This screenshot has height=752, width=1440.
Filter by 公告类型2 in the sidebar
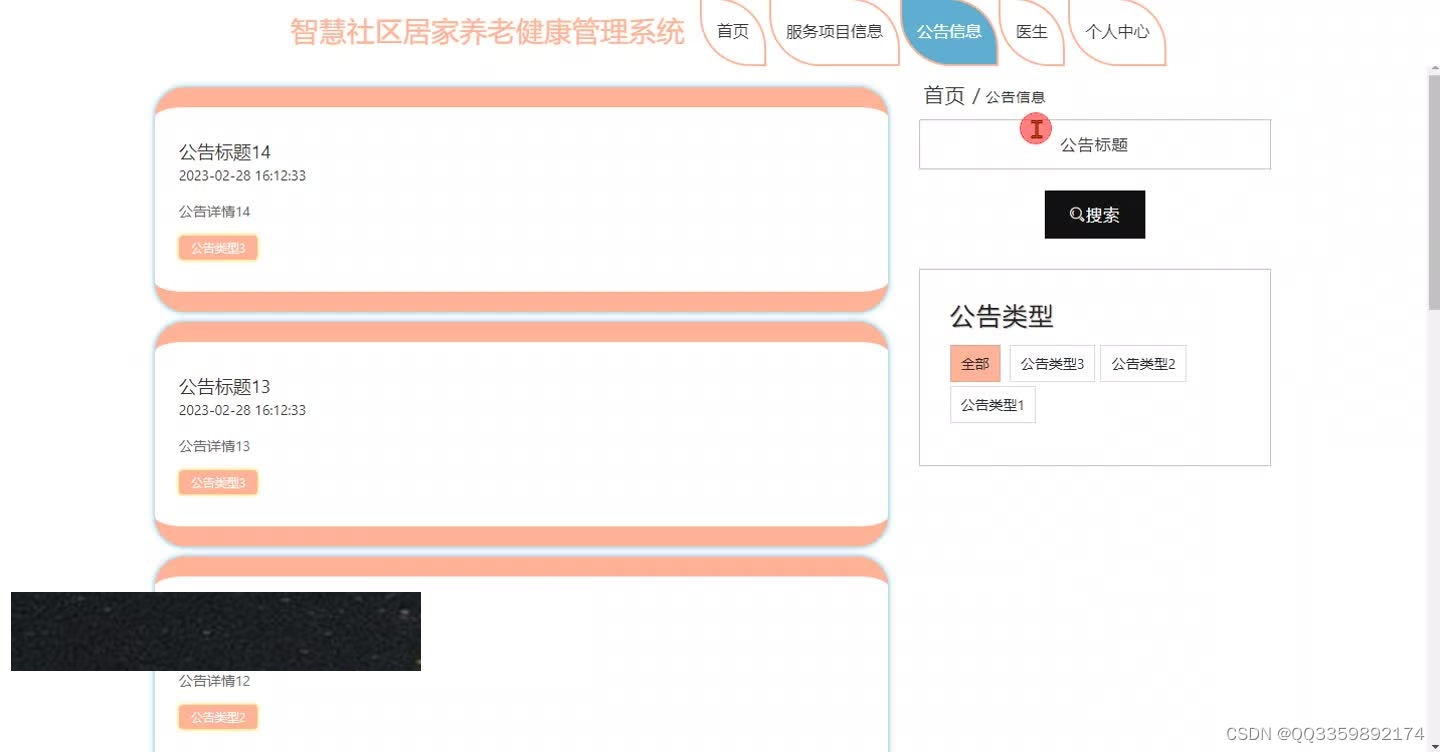click(1143, 364)
